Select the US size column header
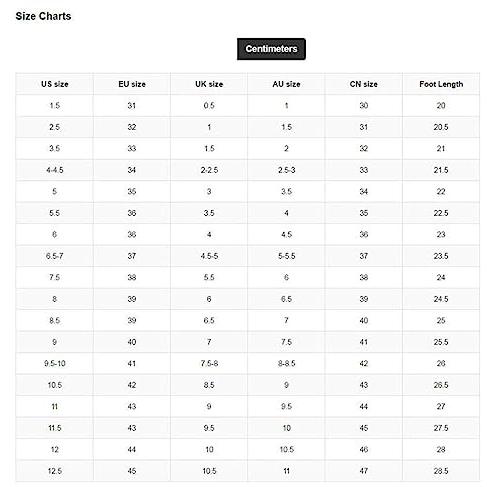 [x=55, y=84]
